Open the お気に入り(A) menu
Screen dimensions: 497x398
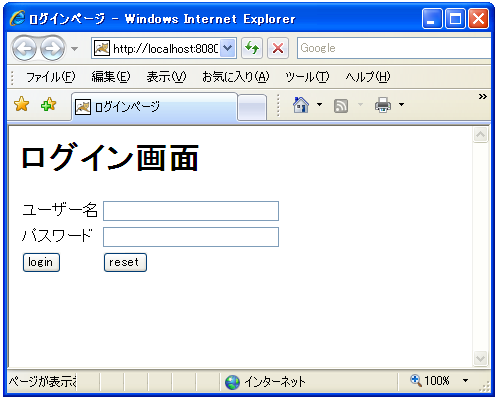click(235, 77)
